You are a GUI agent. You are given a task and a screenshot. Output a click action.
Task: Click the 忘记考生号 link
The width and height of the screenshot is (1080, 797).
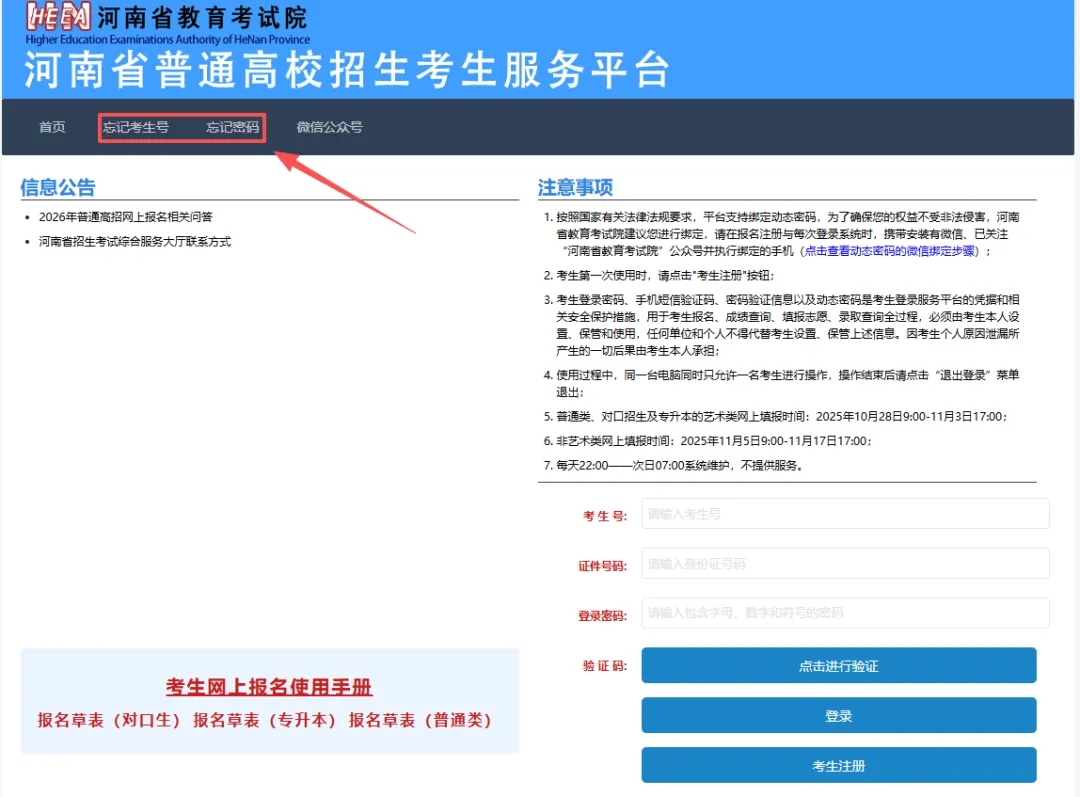click(137, 127)
